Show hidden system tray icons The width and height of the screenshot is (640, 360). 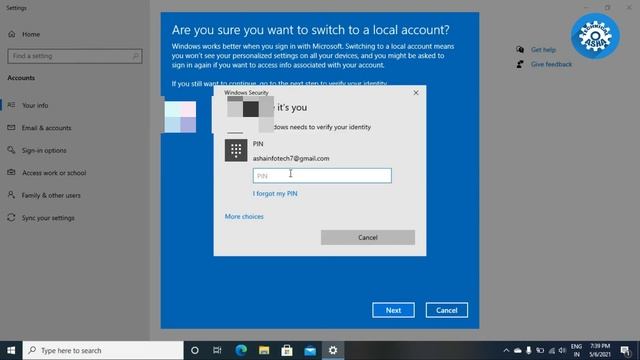[506, 350]
